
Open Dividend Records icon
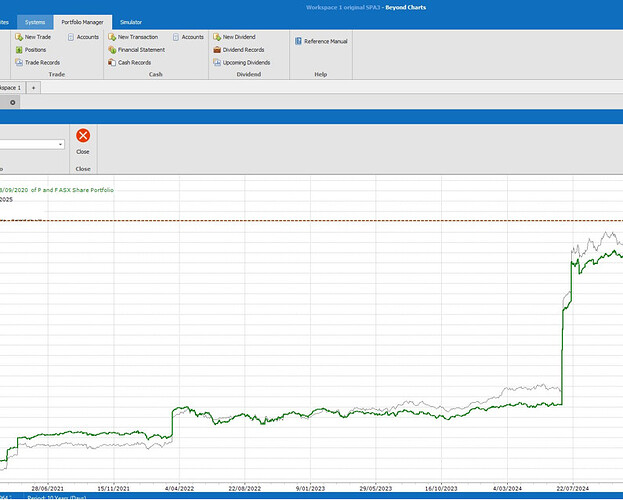point(217,50)
